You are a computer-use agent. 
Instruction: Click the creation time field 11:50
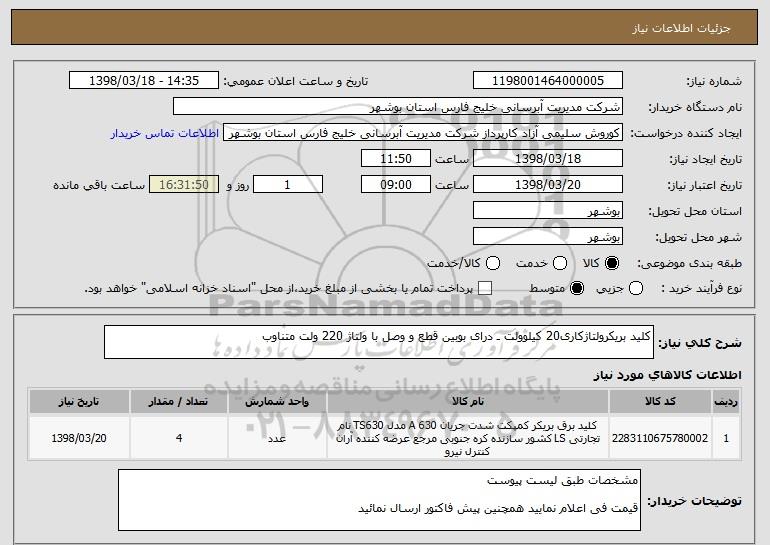[x=396, y=159]
